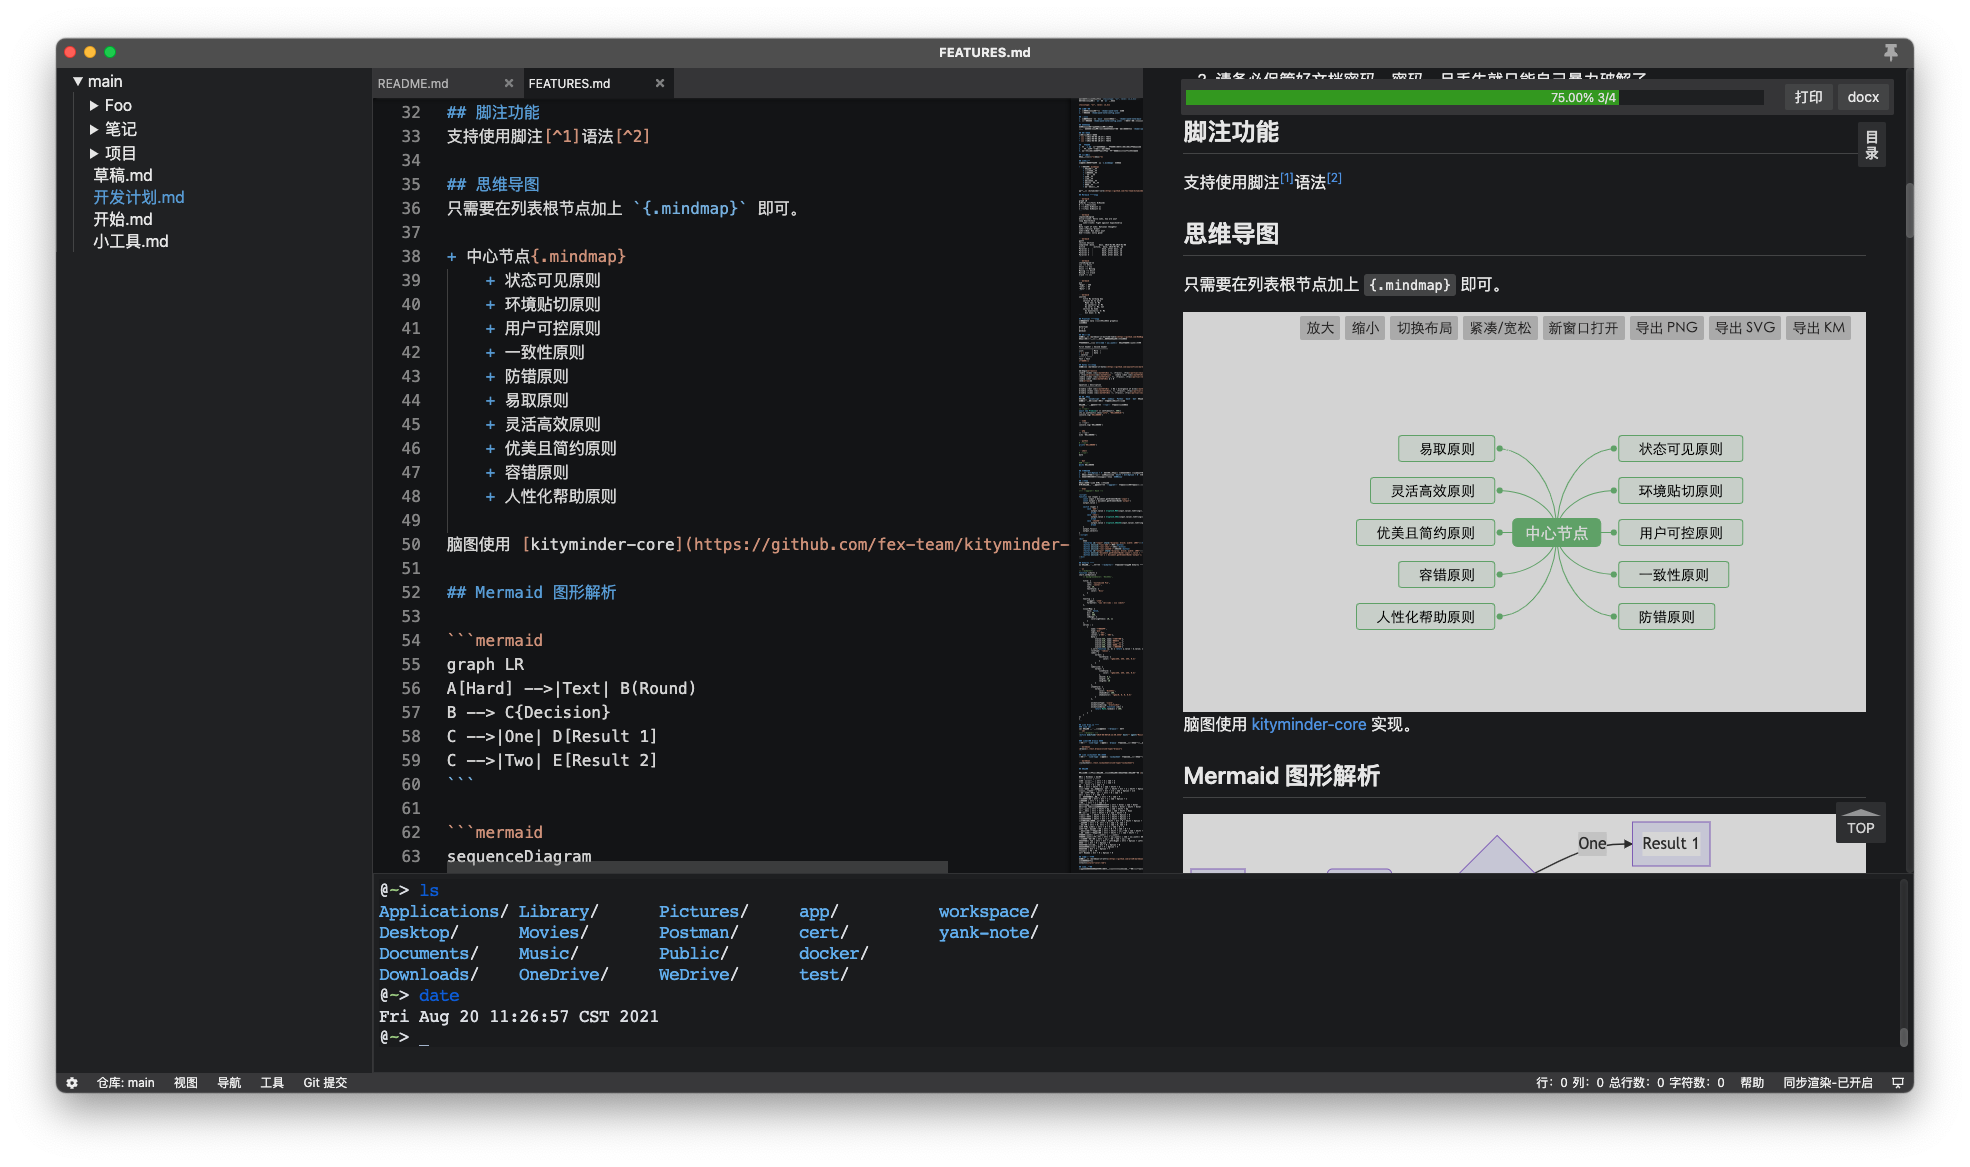Export as docx button

point(1863,97)
